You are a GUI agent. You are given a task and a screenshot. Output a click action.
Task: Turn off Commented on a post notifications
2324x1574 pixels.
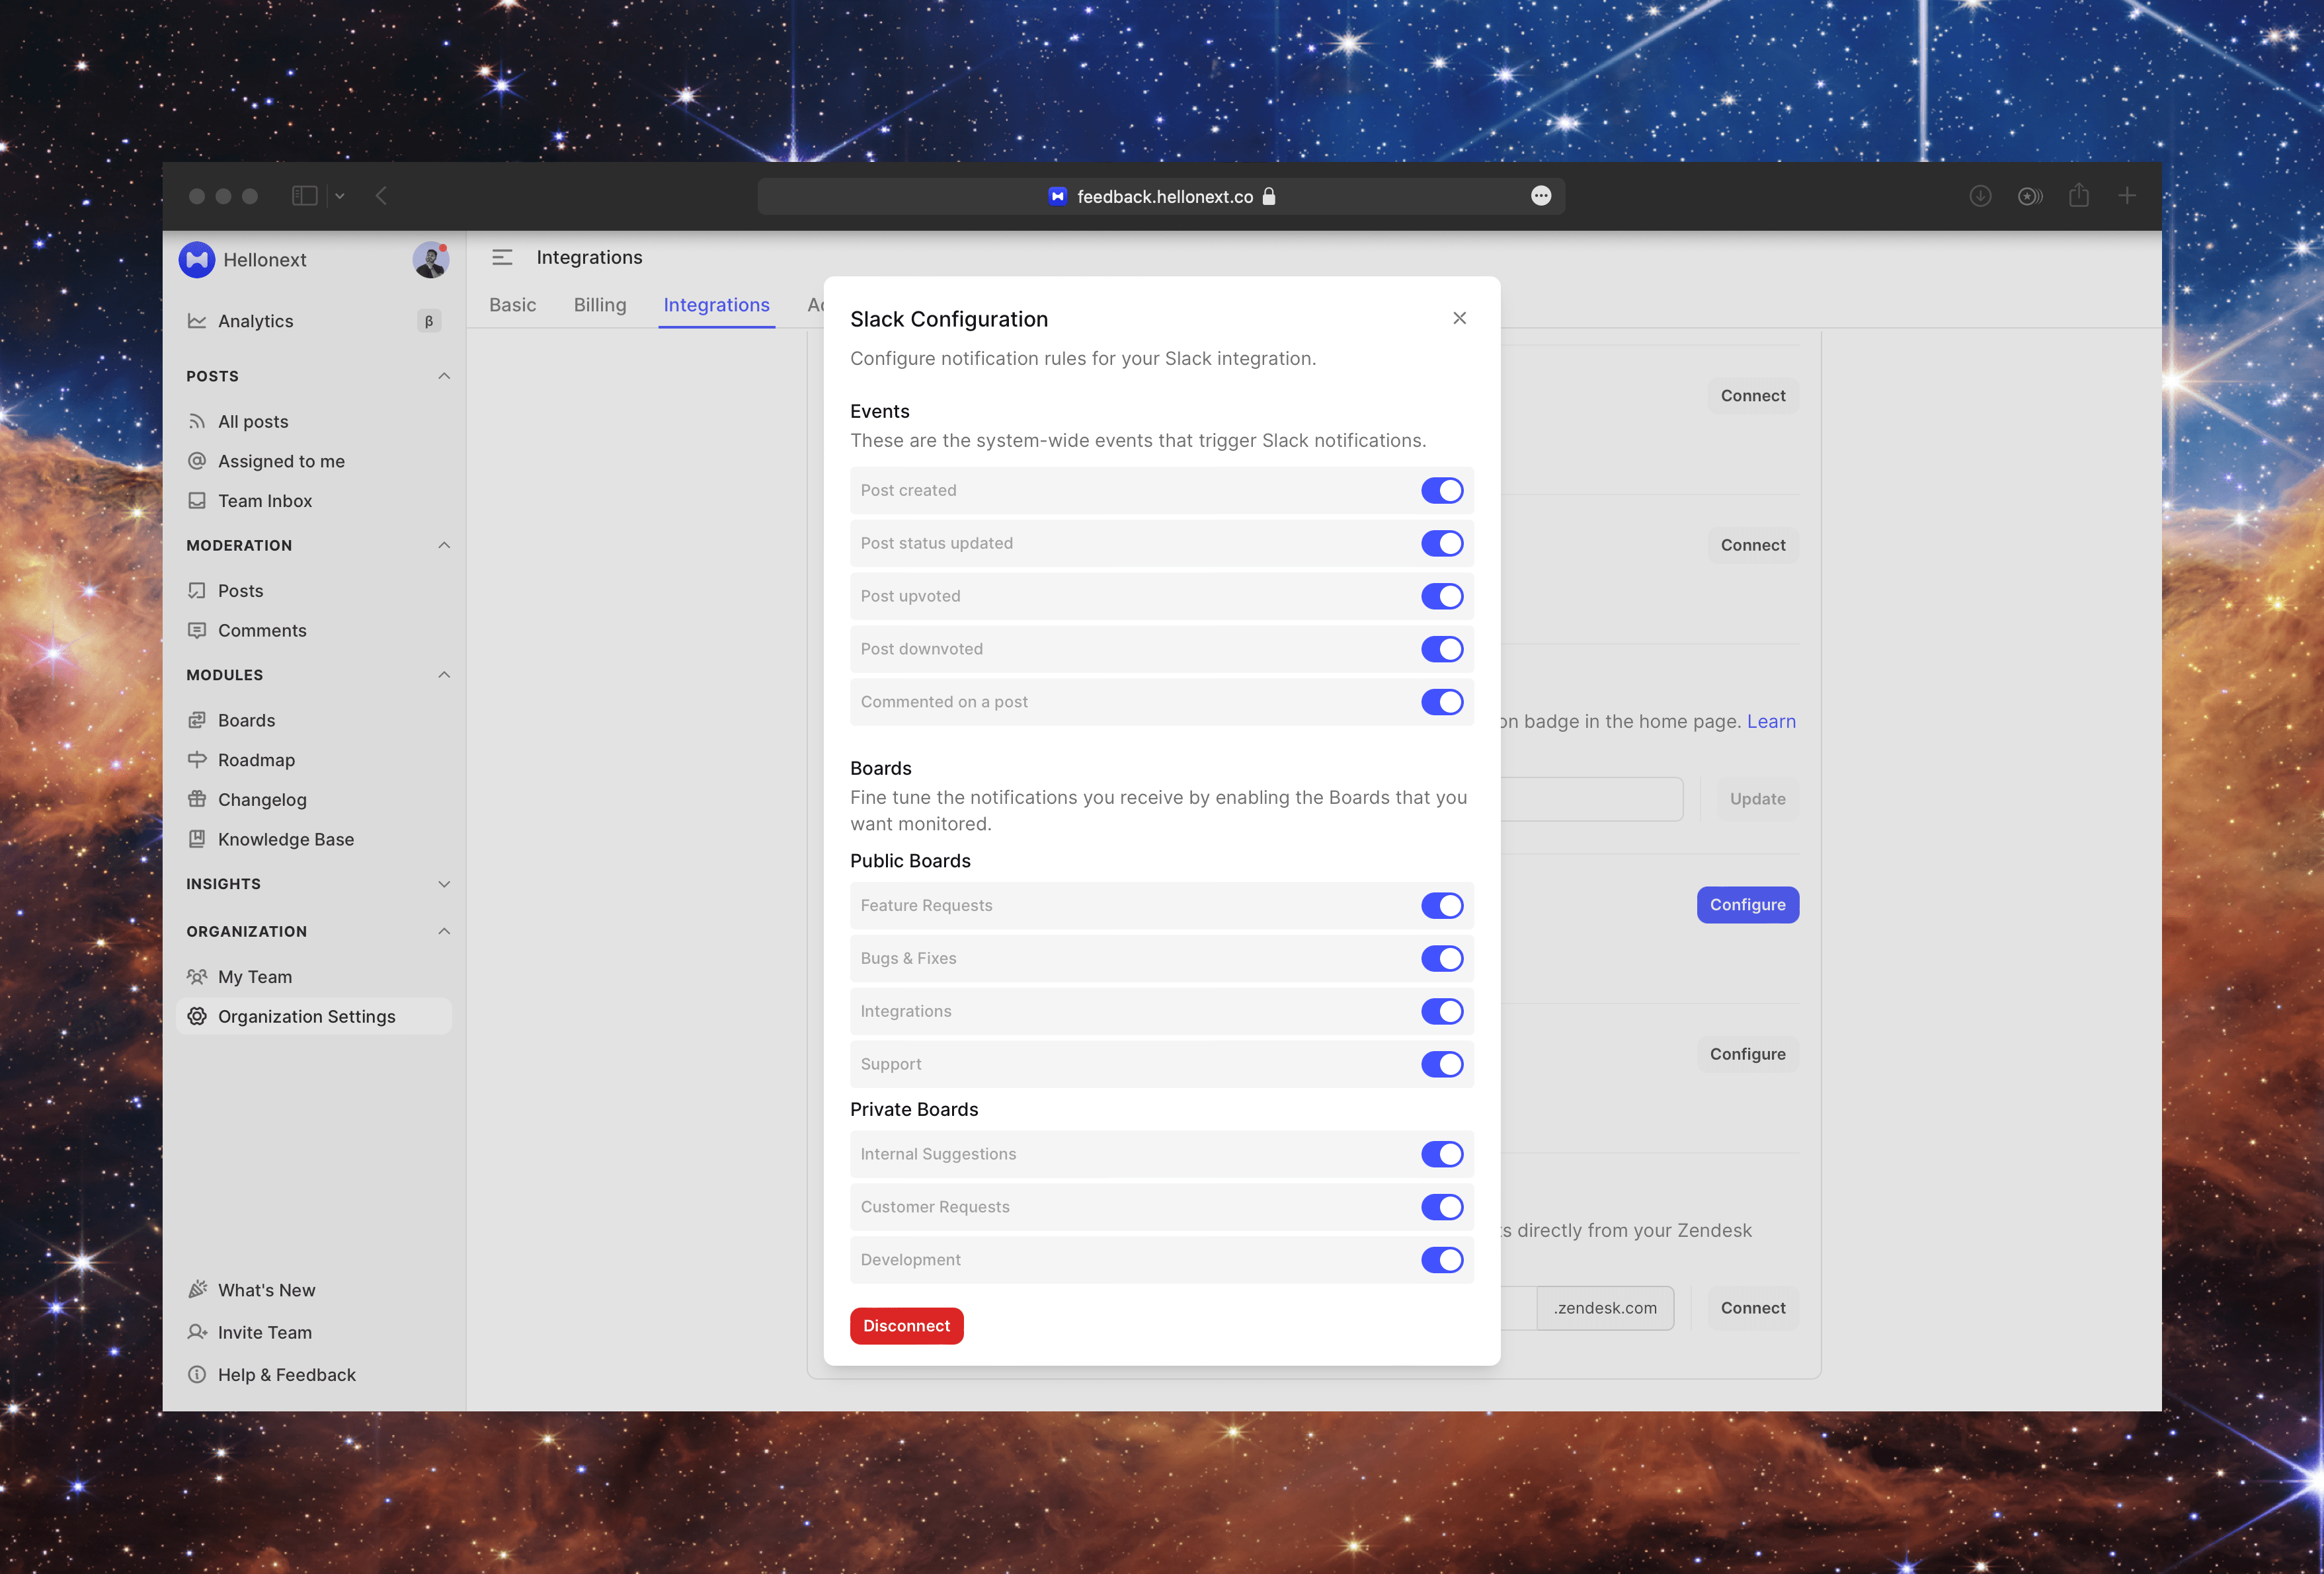click(x=1442, y=701)
